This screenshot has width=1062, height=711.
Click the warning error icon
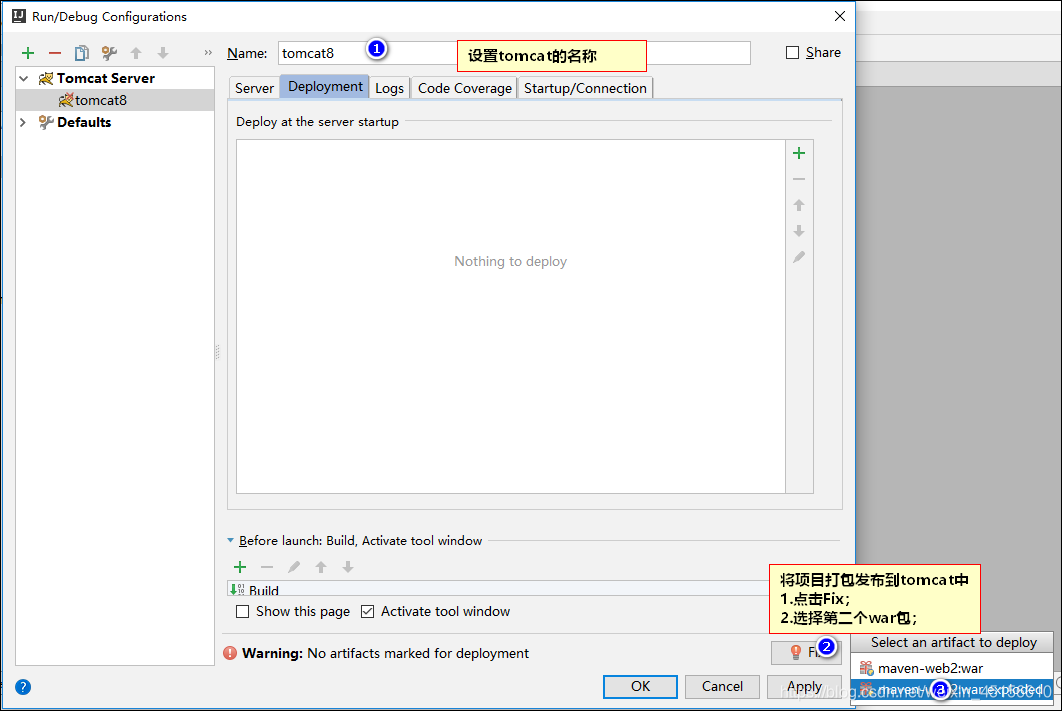pos(230,653)
